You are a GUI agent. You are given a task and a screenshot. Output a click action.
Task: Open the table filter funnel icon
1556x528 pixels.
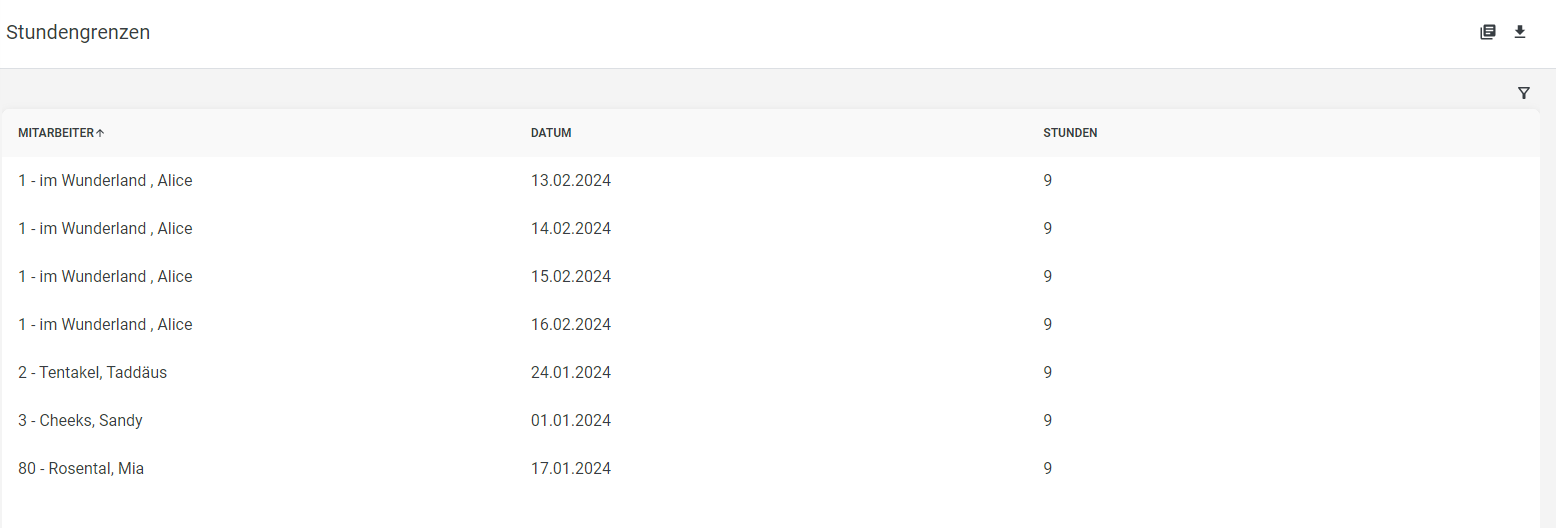(1524, 93)
